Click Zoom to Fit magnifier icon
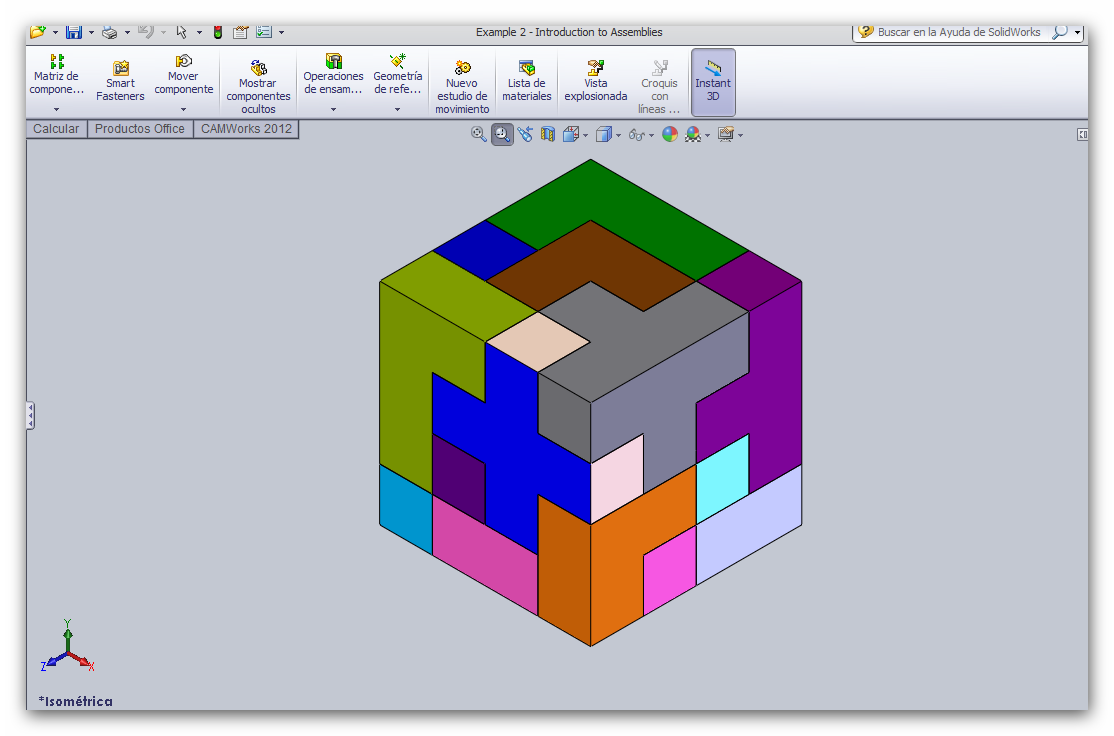Screen dimensions: 1114x736 (x=479, y=134)
